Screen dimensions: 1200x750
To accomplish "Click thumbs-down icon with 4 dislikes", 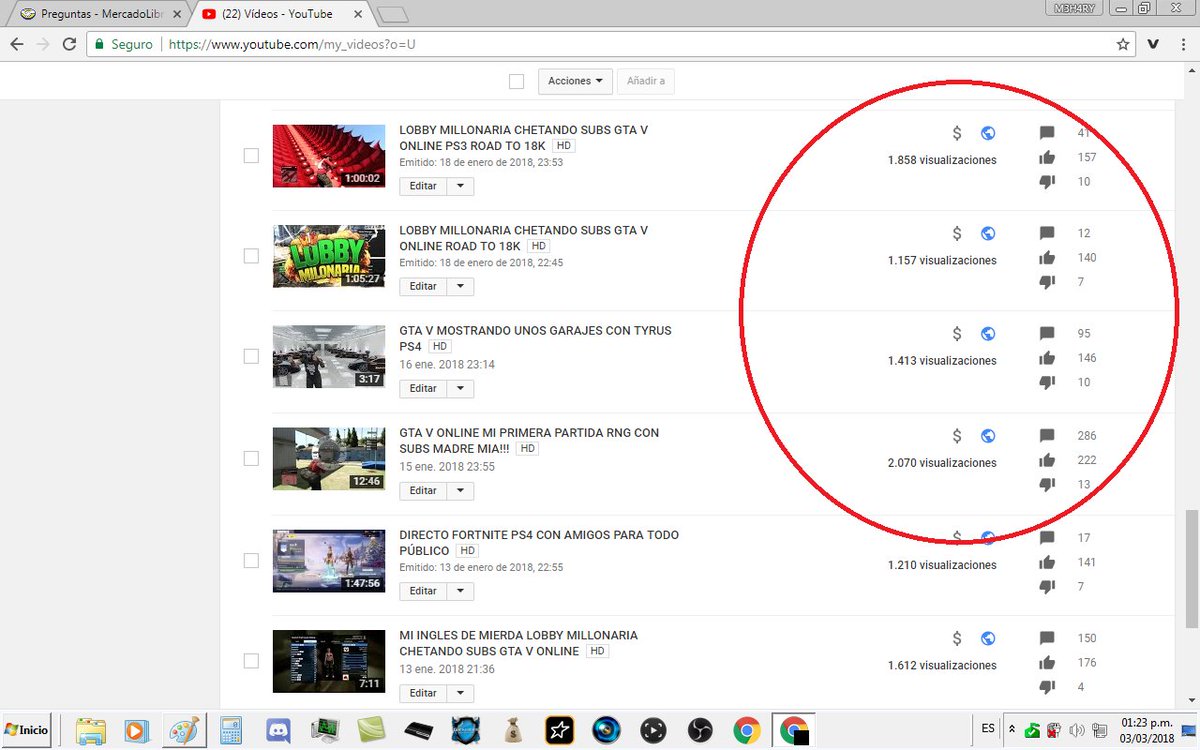I will click(1047, 687).
